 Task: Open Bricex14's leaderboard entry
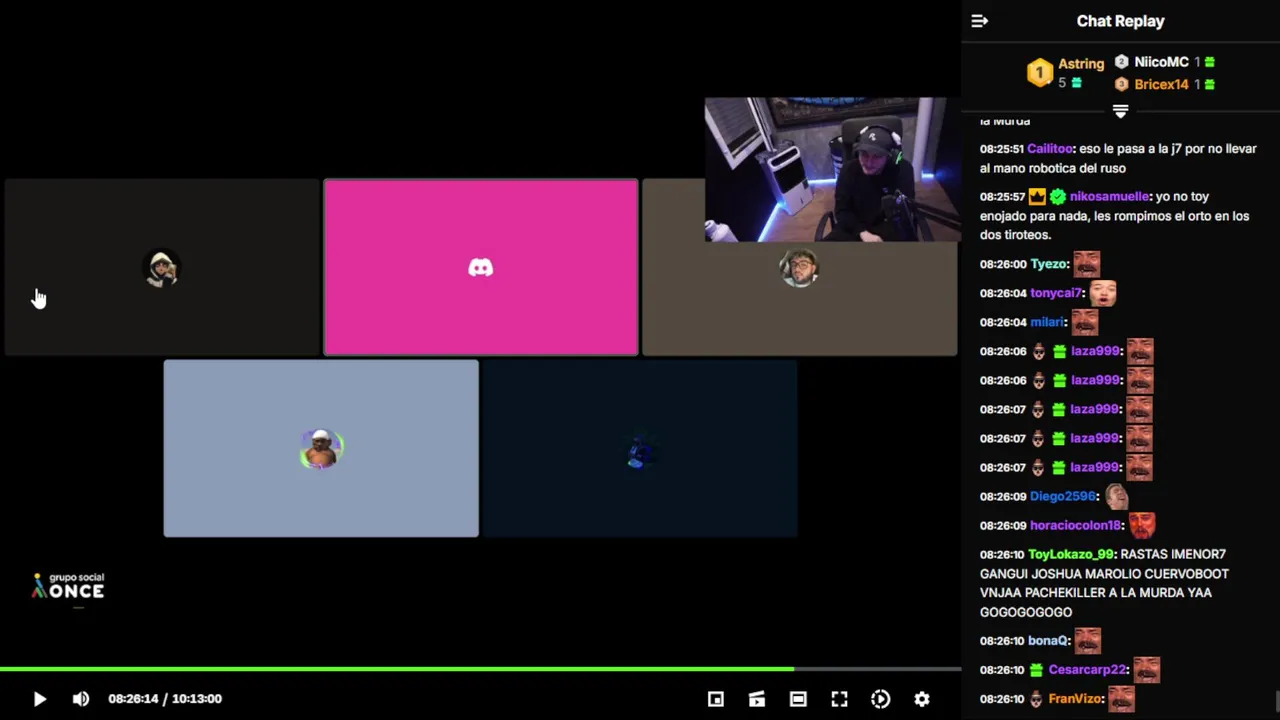click(x=1161, y=84)
